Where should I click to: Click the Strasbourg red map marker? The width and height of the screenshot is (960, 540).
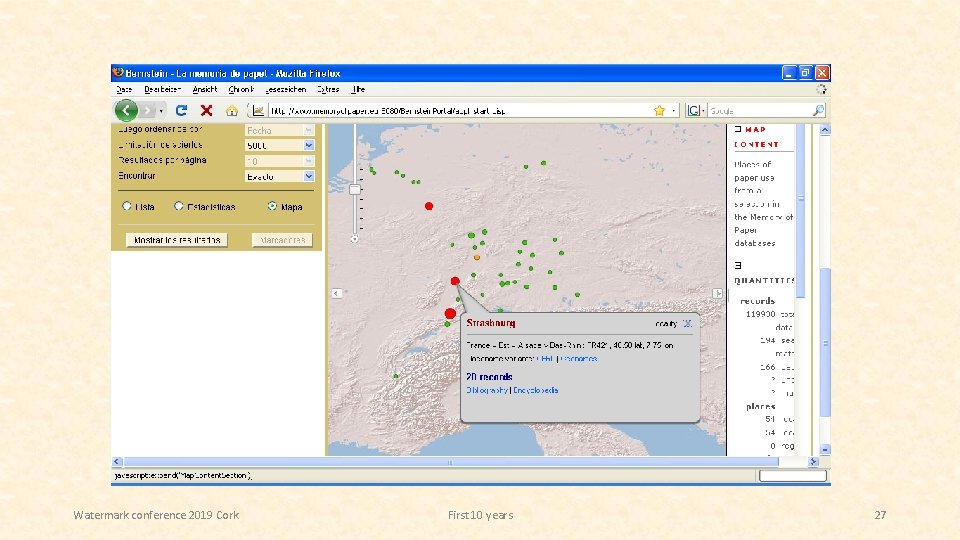pyautogui.click(x=455, y=281)
